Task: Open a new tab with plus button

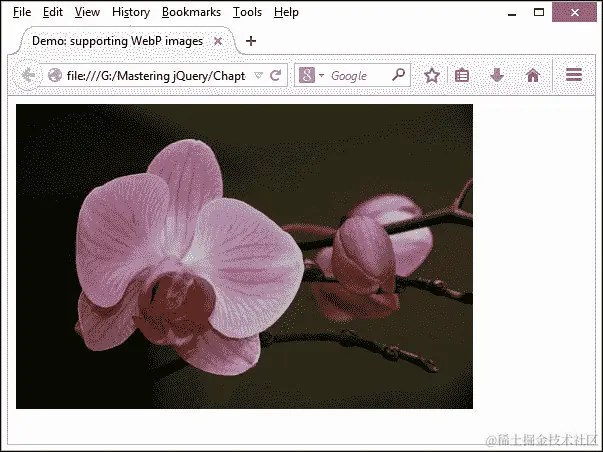Action: pyautogui.click(x=251, y=41)
